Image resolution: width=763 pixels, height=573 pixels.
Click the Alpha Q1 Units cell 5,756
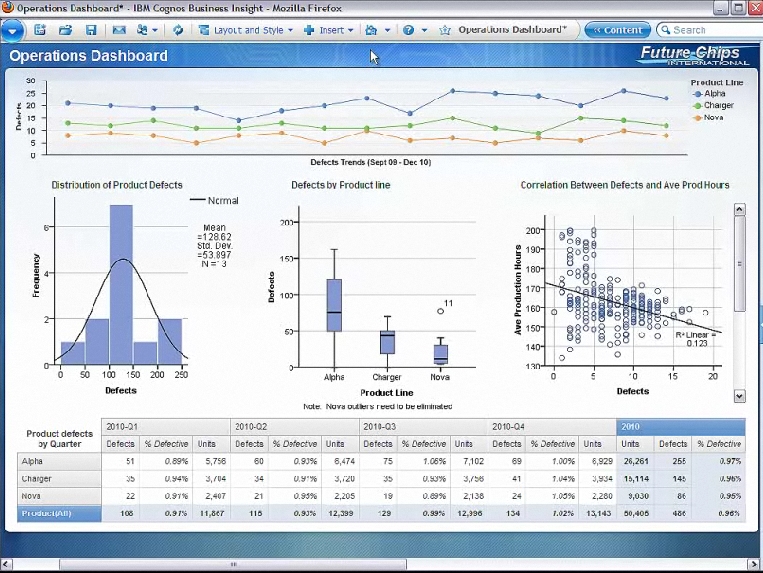(x=212, y=461)
